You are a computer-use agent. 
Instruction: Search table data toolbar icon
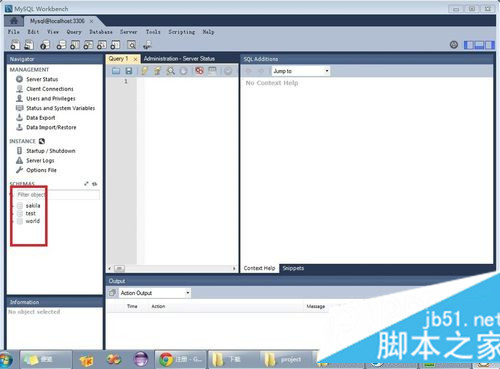(132, 45)
